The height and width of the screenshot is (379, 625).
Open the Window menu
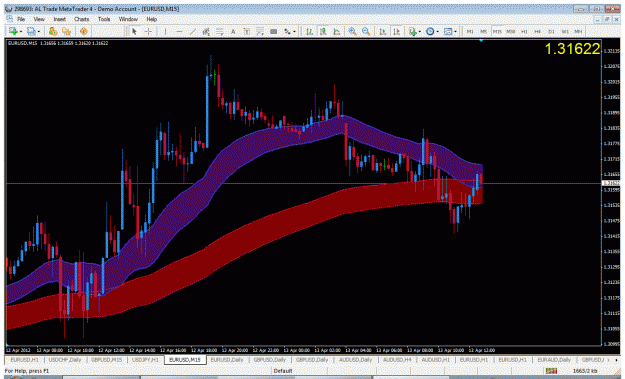(x=128, y=19)
